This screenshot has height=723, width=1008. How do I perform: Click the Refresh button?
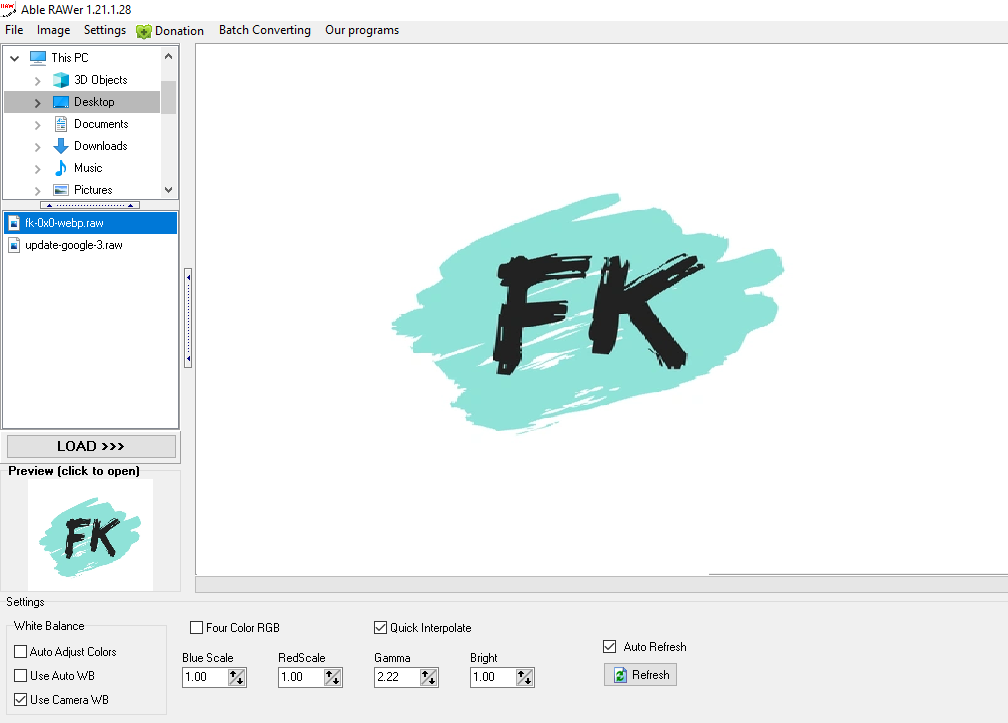pyautogui.click(x=640, y=675)
